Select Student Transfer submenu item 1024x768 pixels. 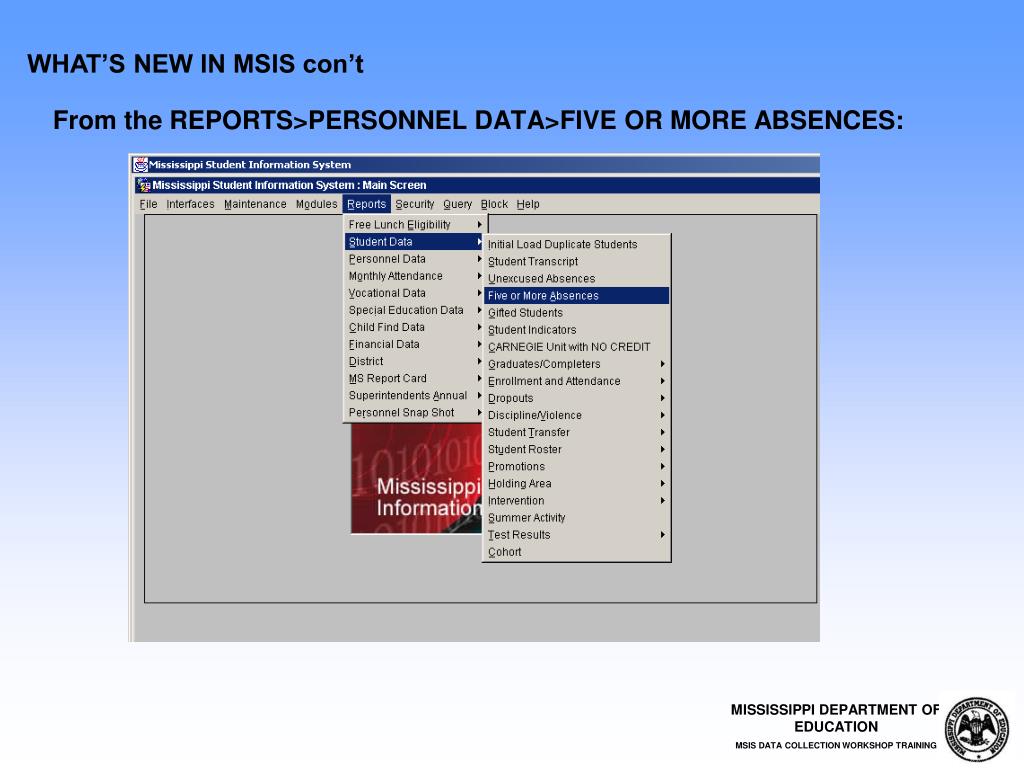[577, 432]
